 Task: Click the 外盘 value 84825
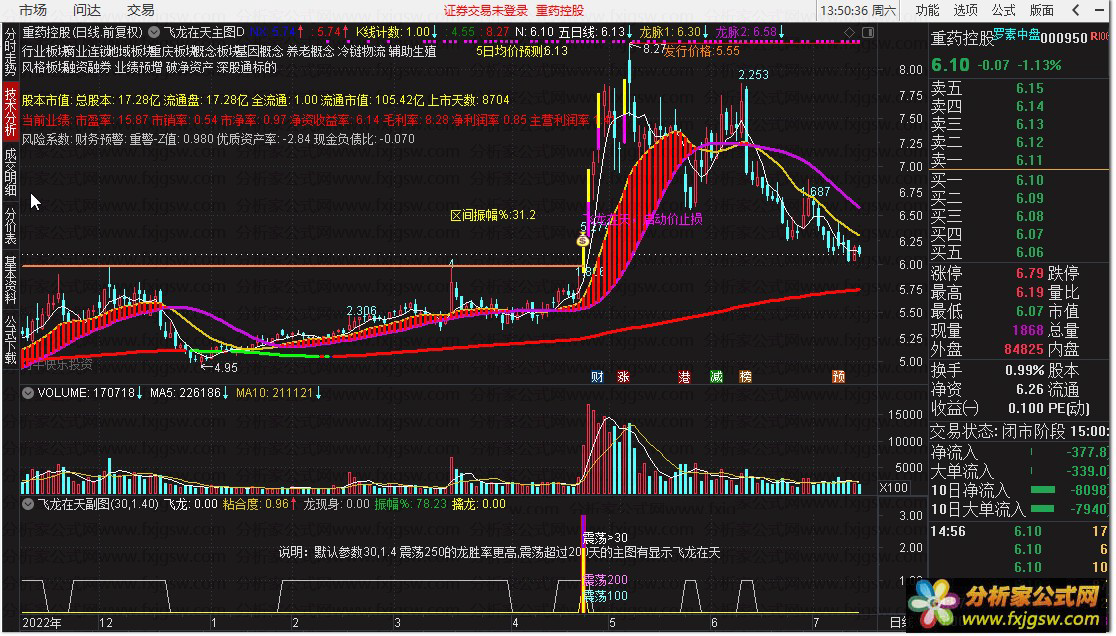1023,349
